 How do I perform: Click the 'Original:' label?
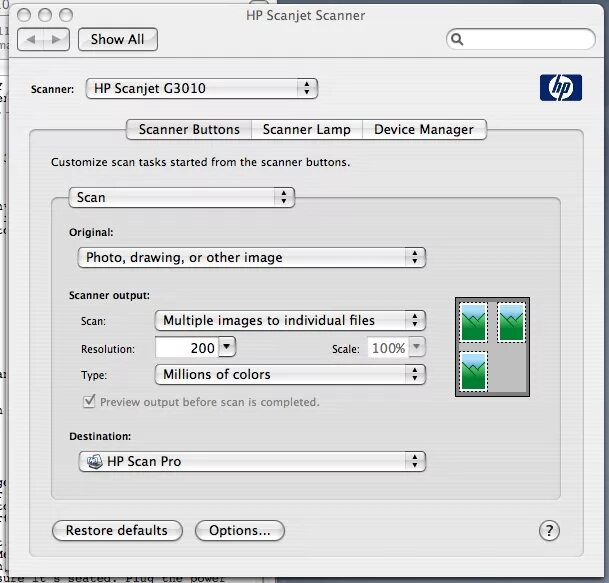pos(91,232)
